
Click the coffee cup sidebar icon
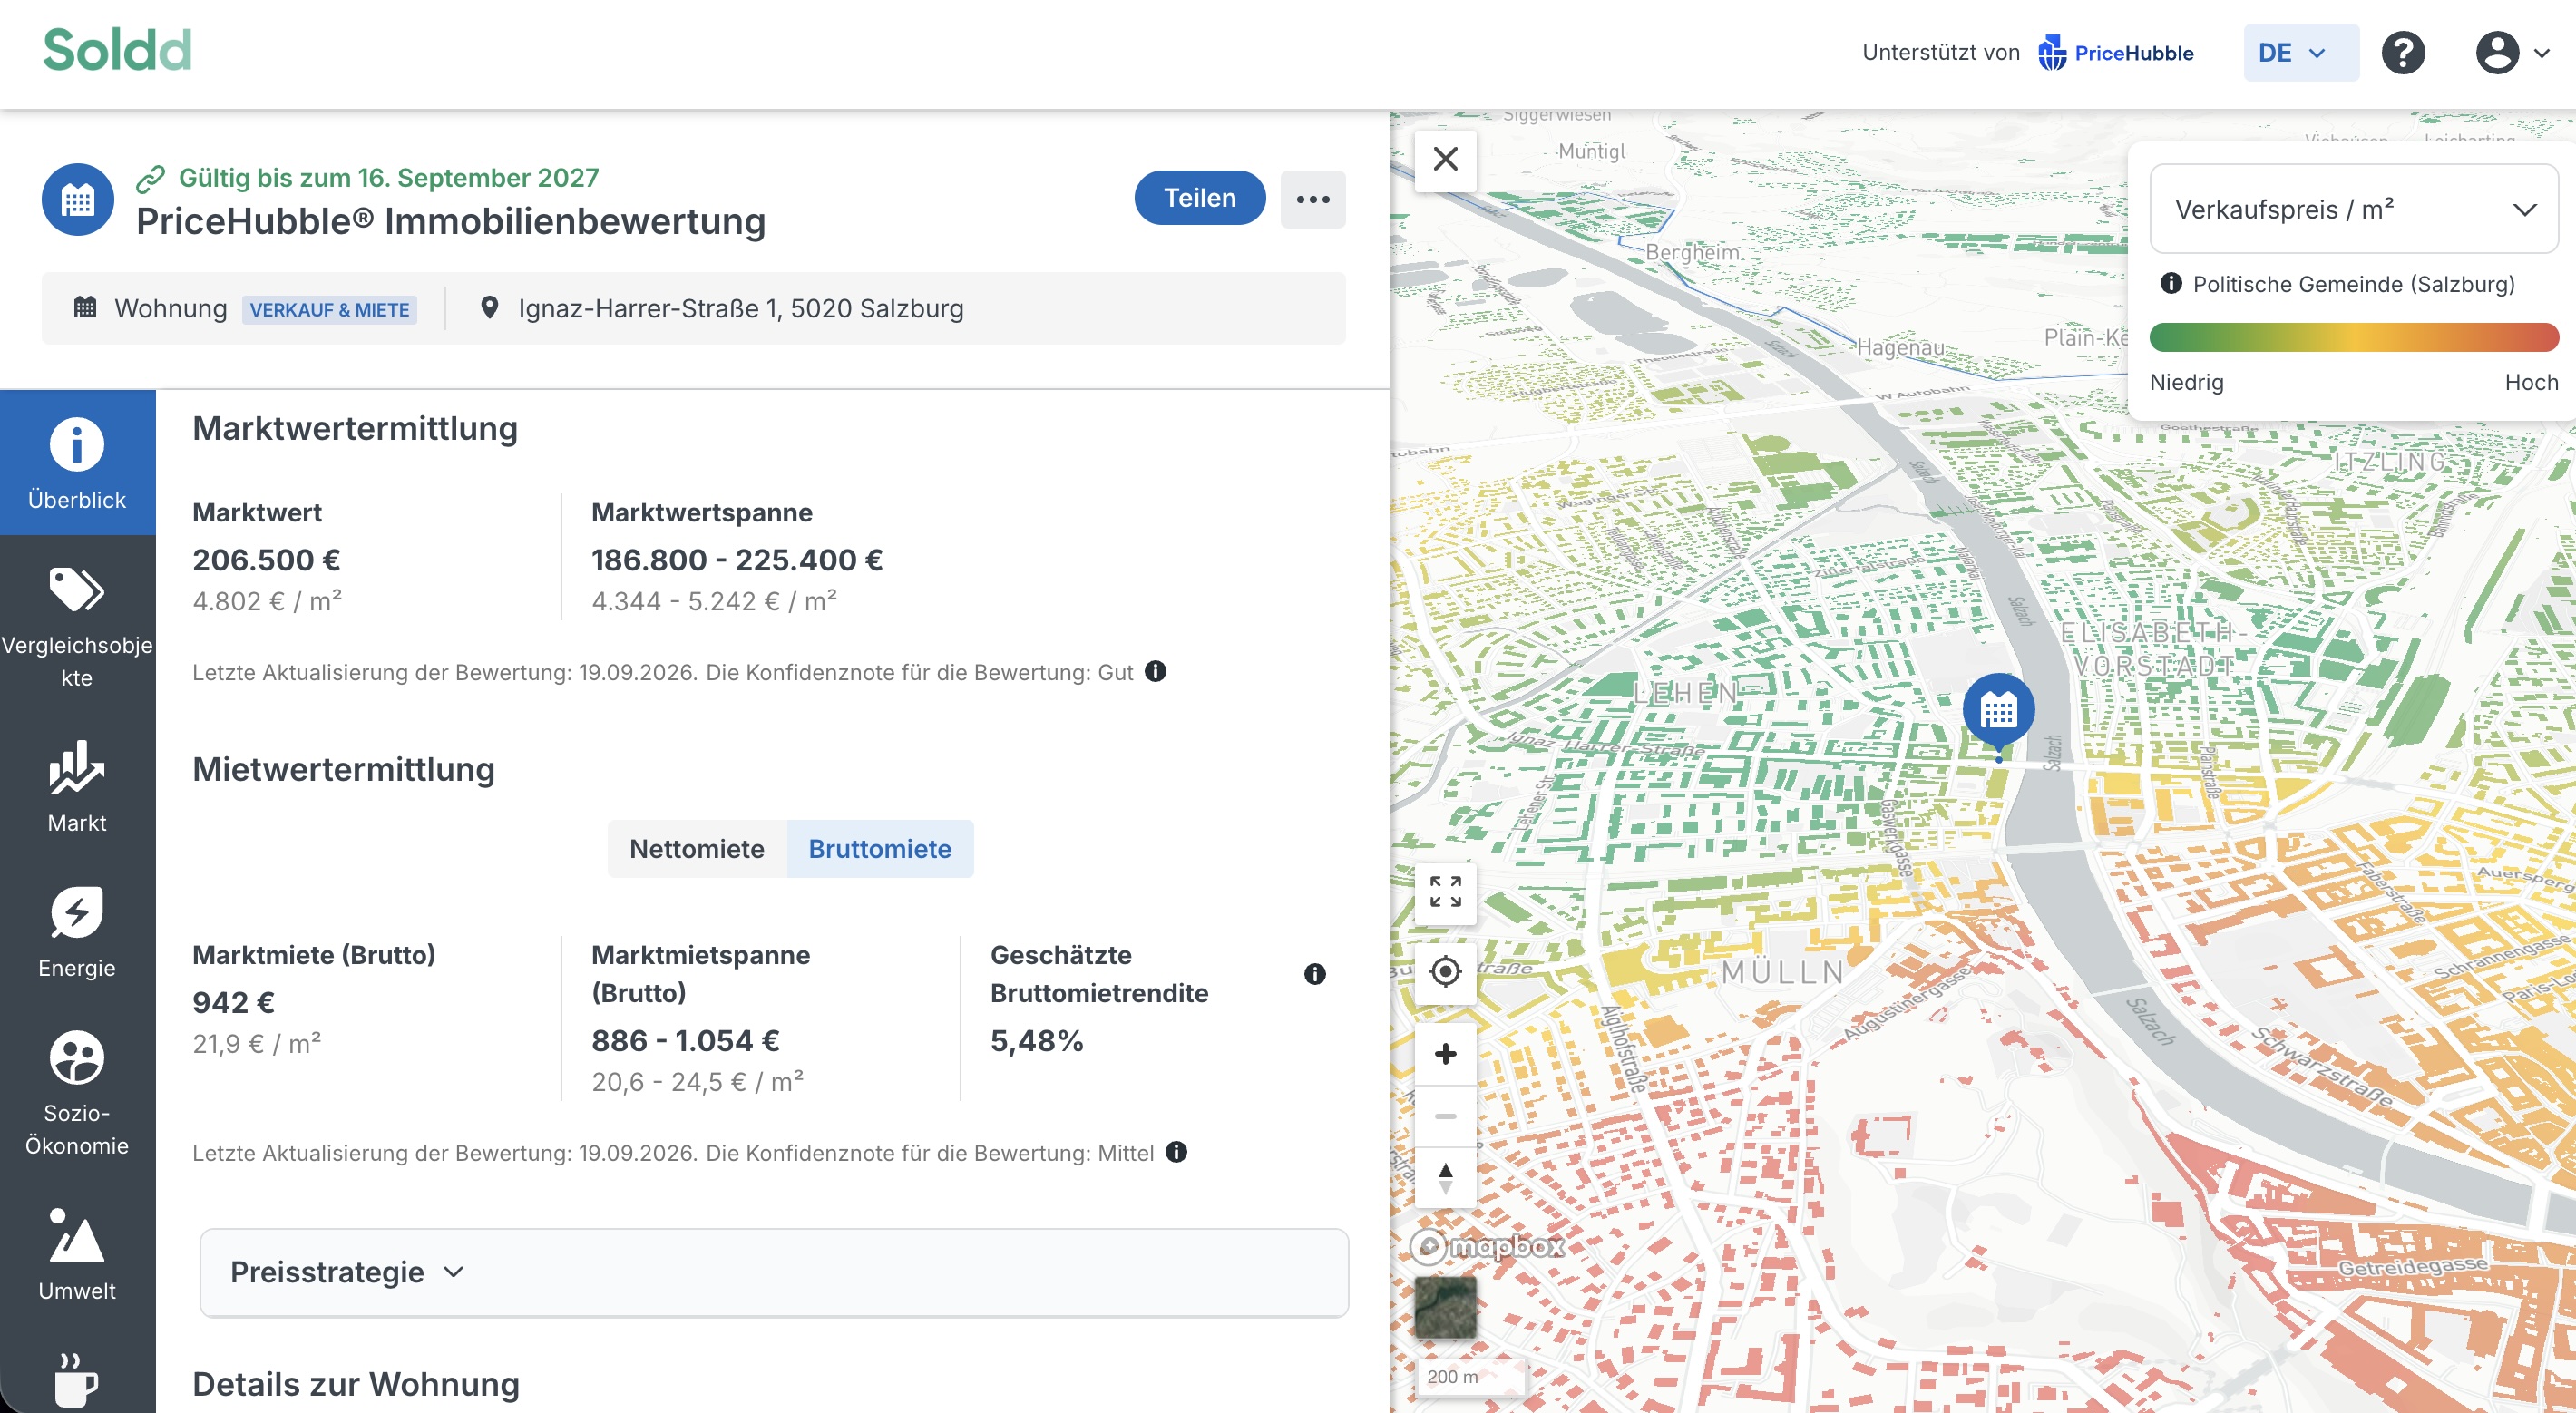[x=77, y=1380]
